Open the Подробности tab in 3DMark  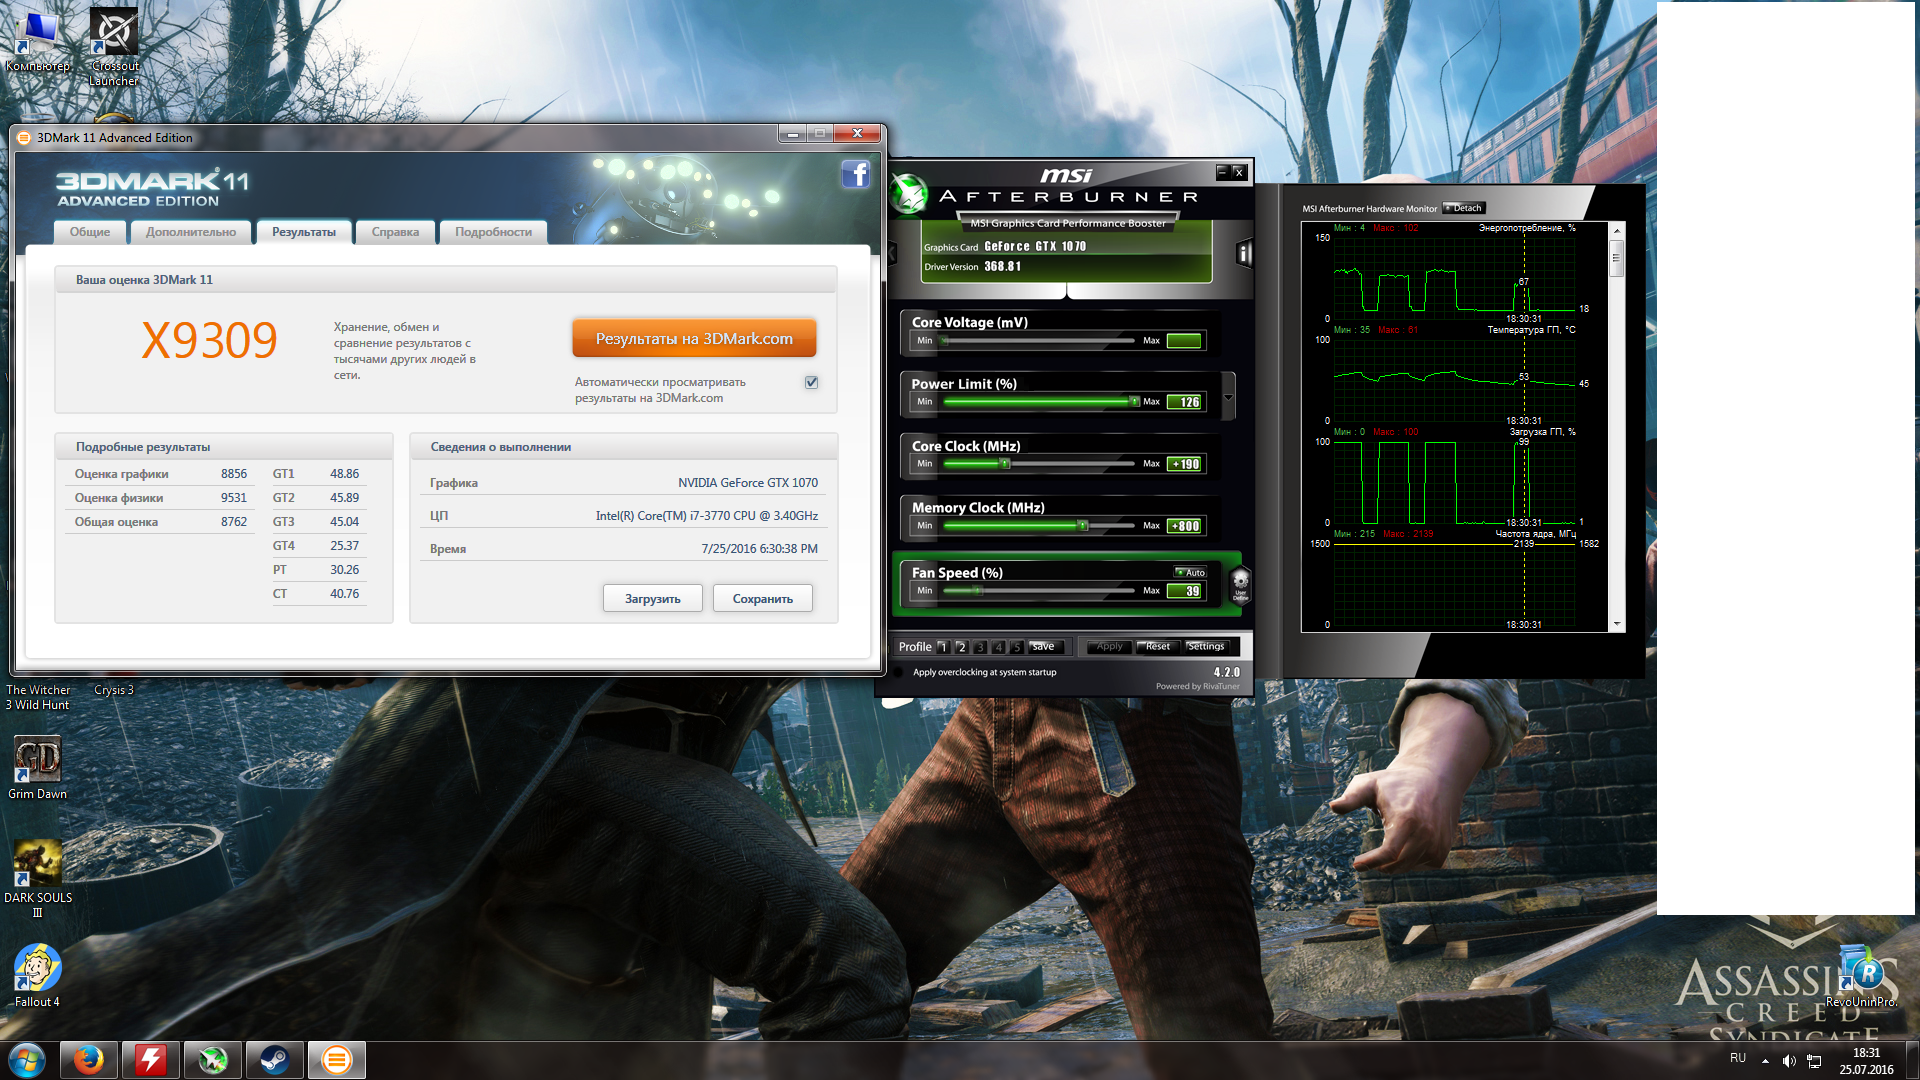point(493,232)
